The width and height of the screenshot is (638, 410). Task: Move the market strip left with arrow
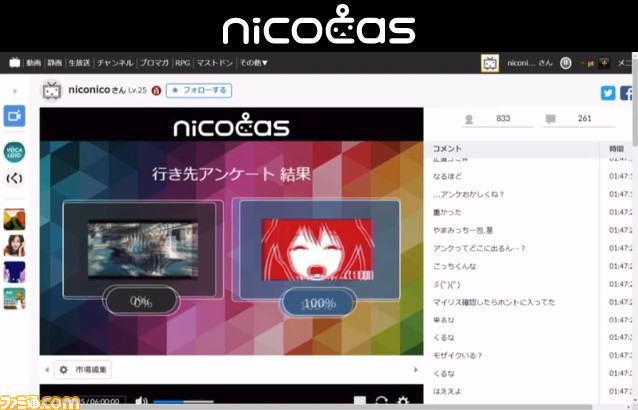click(47, 370)
